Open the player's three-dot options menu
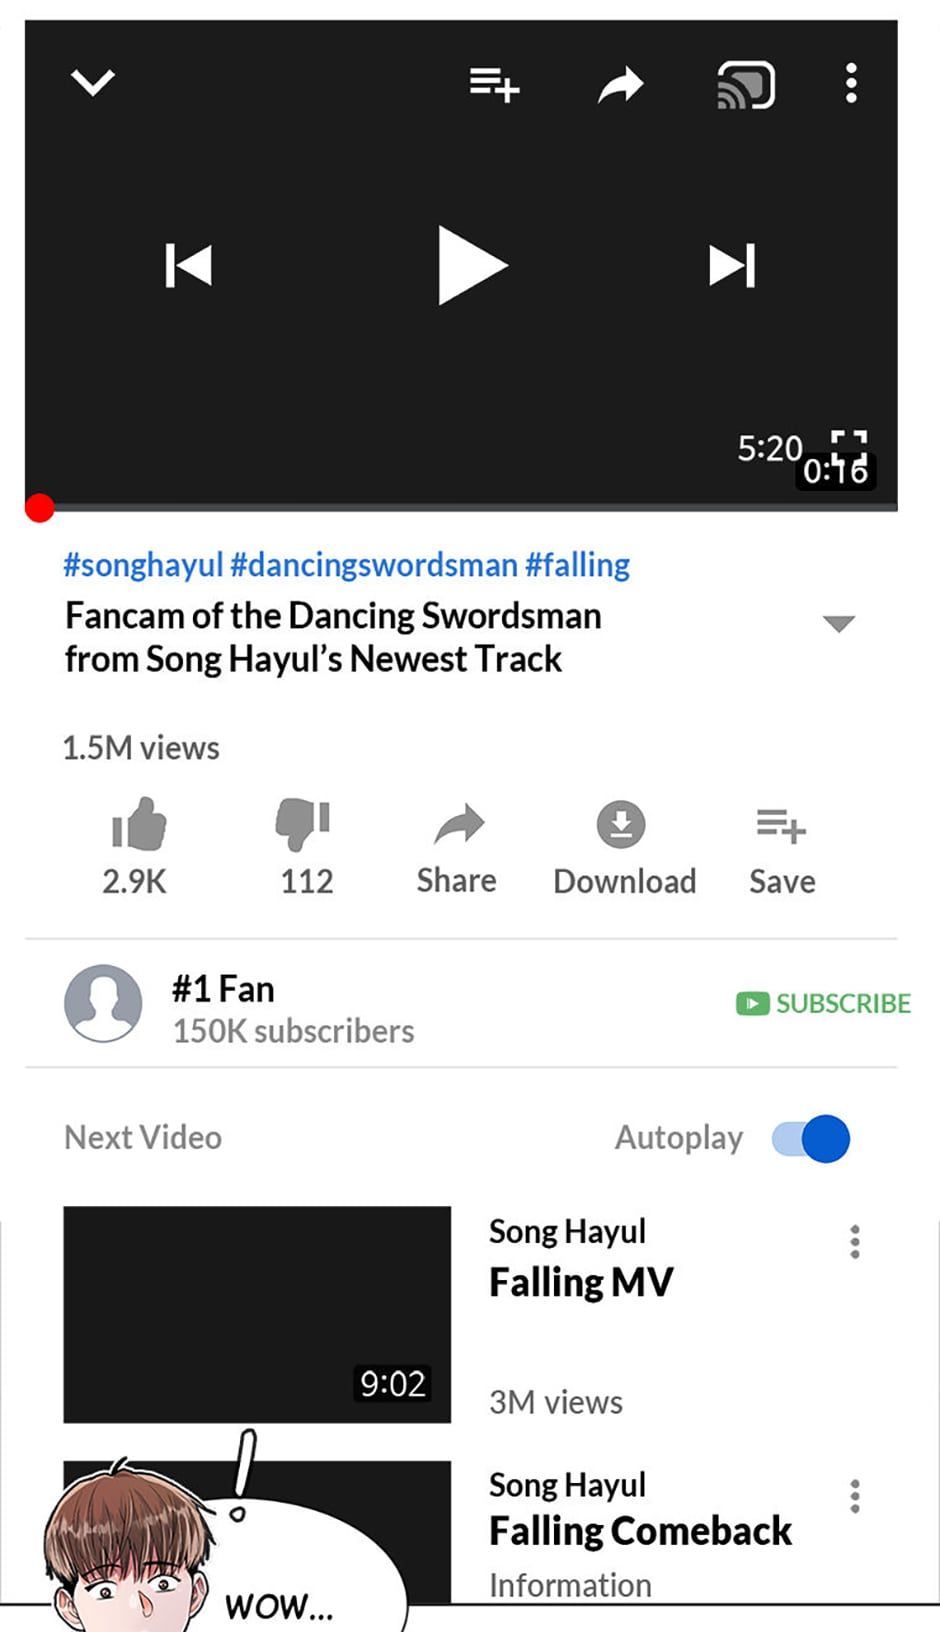940x1632 pixels. click(851, 84)
